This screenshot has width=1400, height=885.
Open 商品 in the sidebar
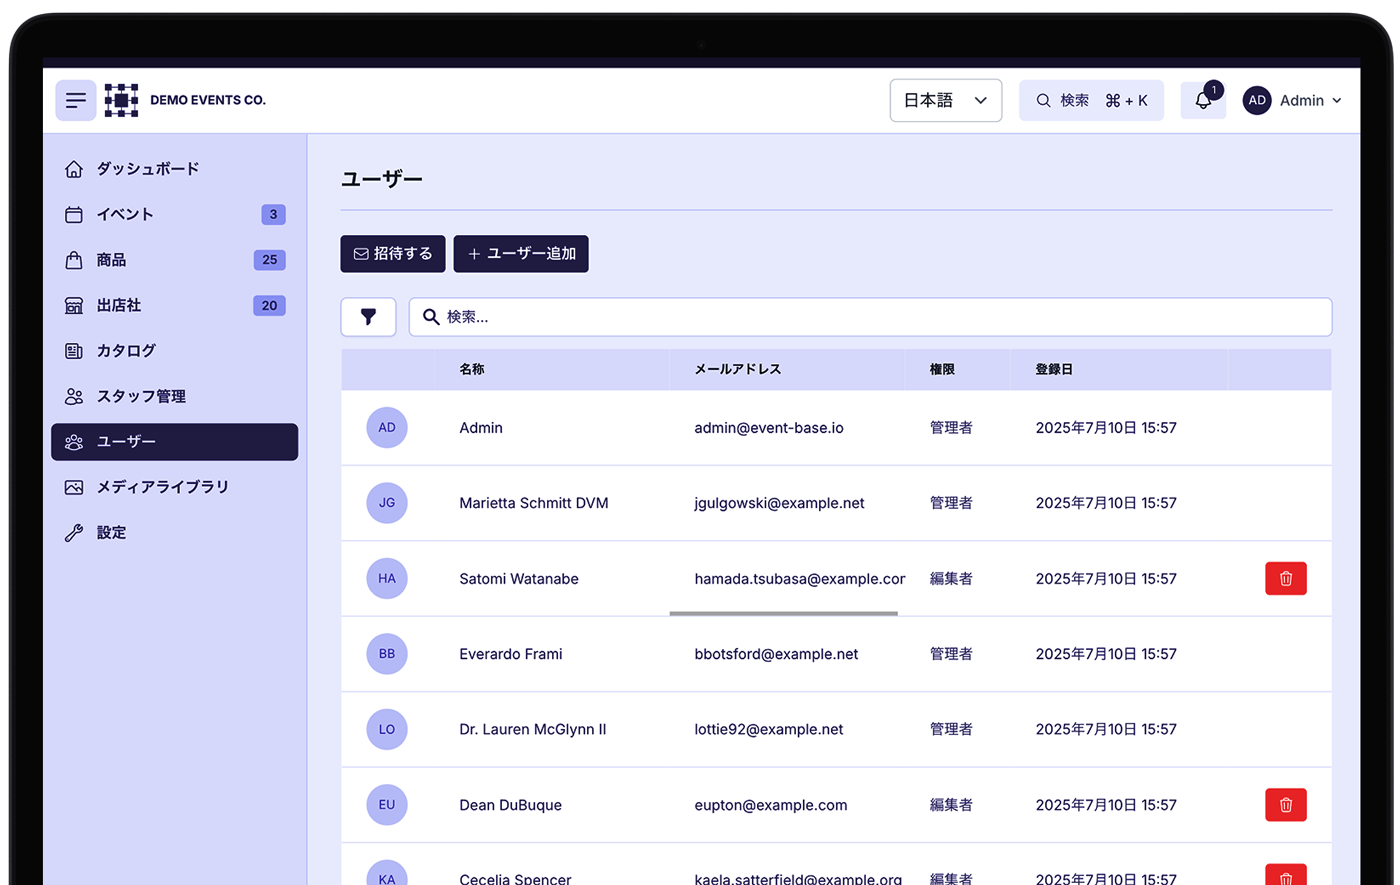(175, 260)
